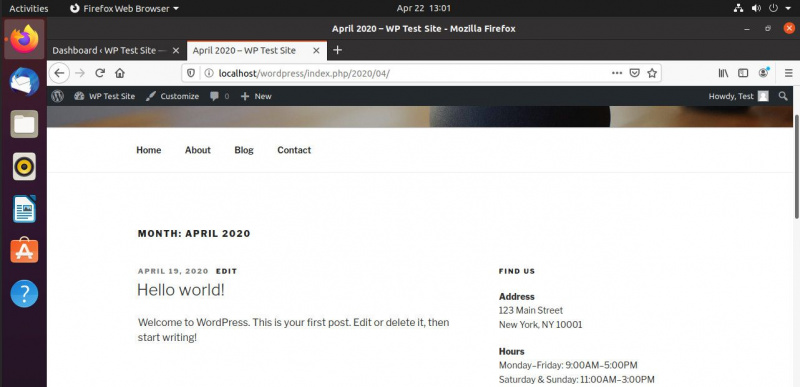Click the Firefox back arrow button

59,73
